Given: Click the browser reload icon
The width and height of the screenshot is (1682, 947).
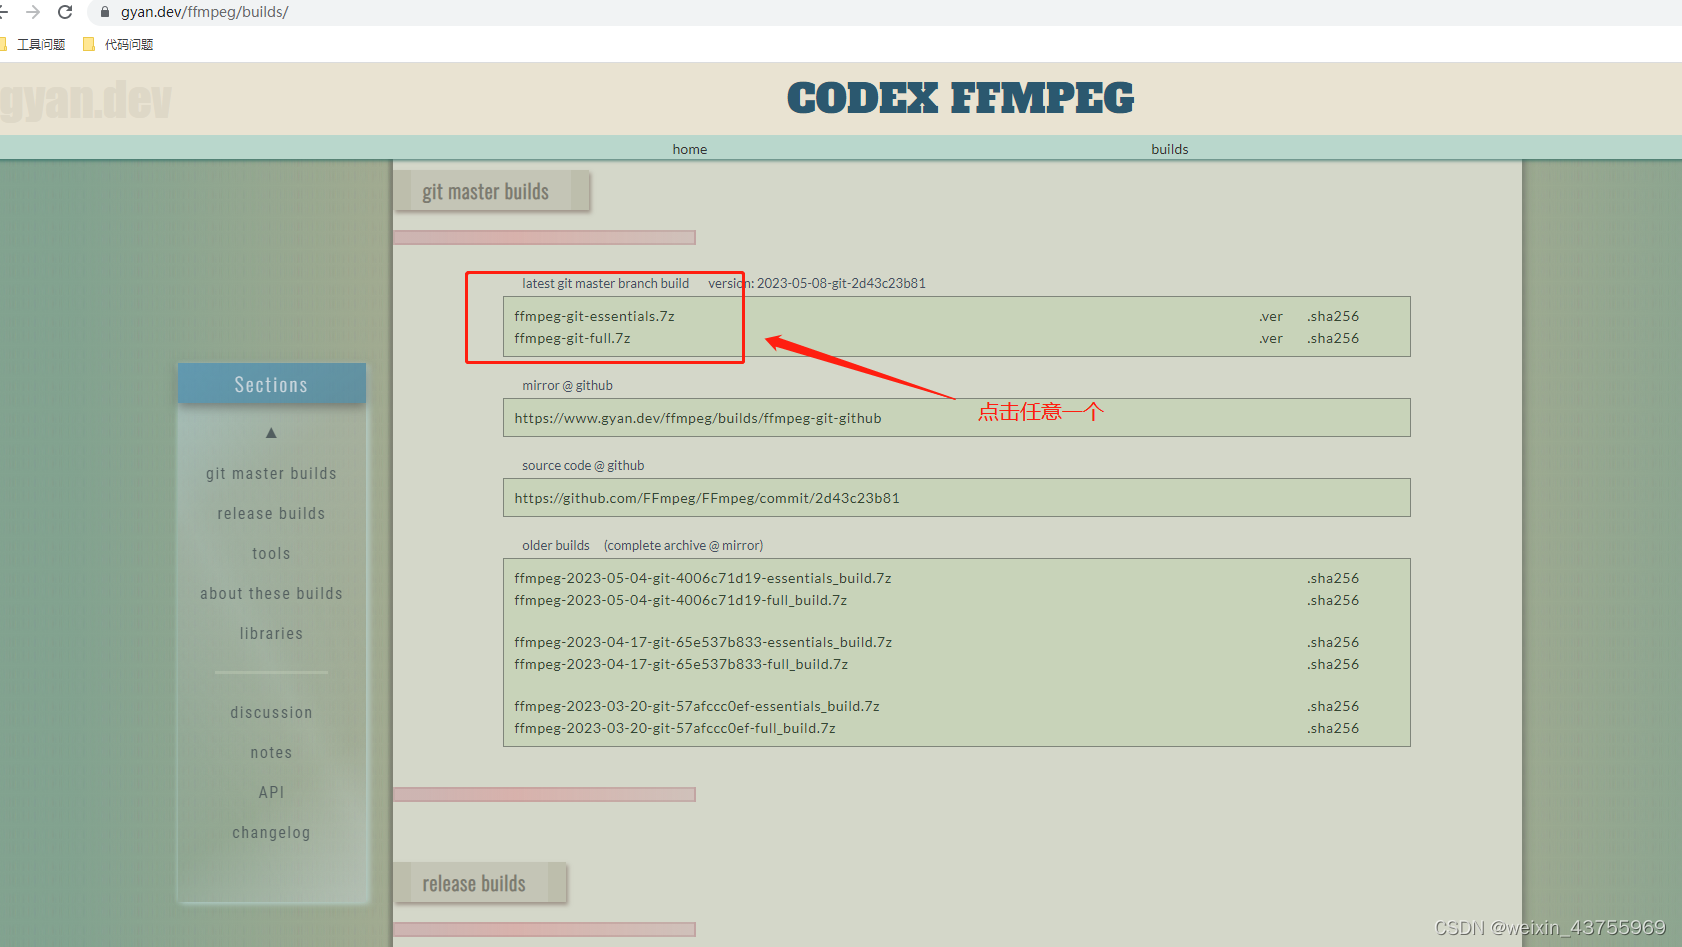Looking at the screenshot, I should pyautogui.click(x=65, y=12).
